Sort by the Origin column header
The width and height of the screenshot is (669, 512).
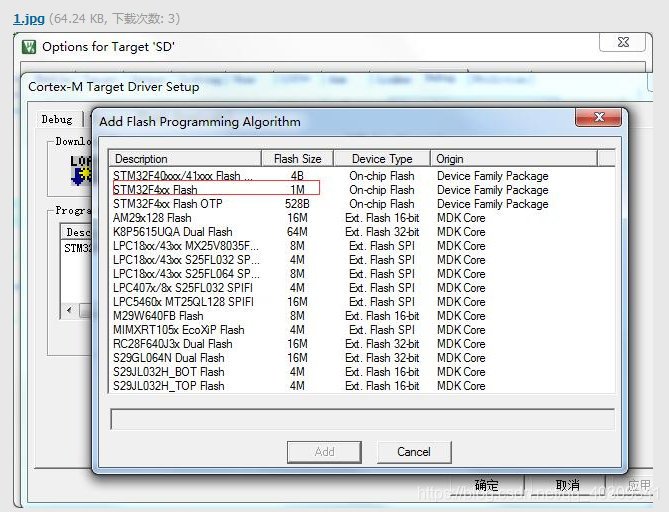[514, 159]
